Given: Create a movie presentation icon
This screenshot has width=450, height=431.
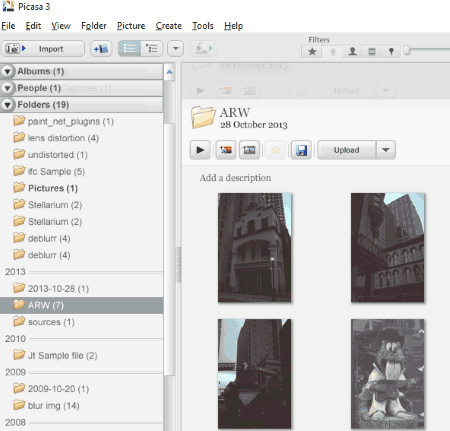Looking at the screenshot, I should point(249,150).
